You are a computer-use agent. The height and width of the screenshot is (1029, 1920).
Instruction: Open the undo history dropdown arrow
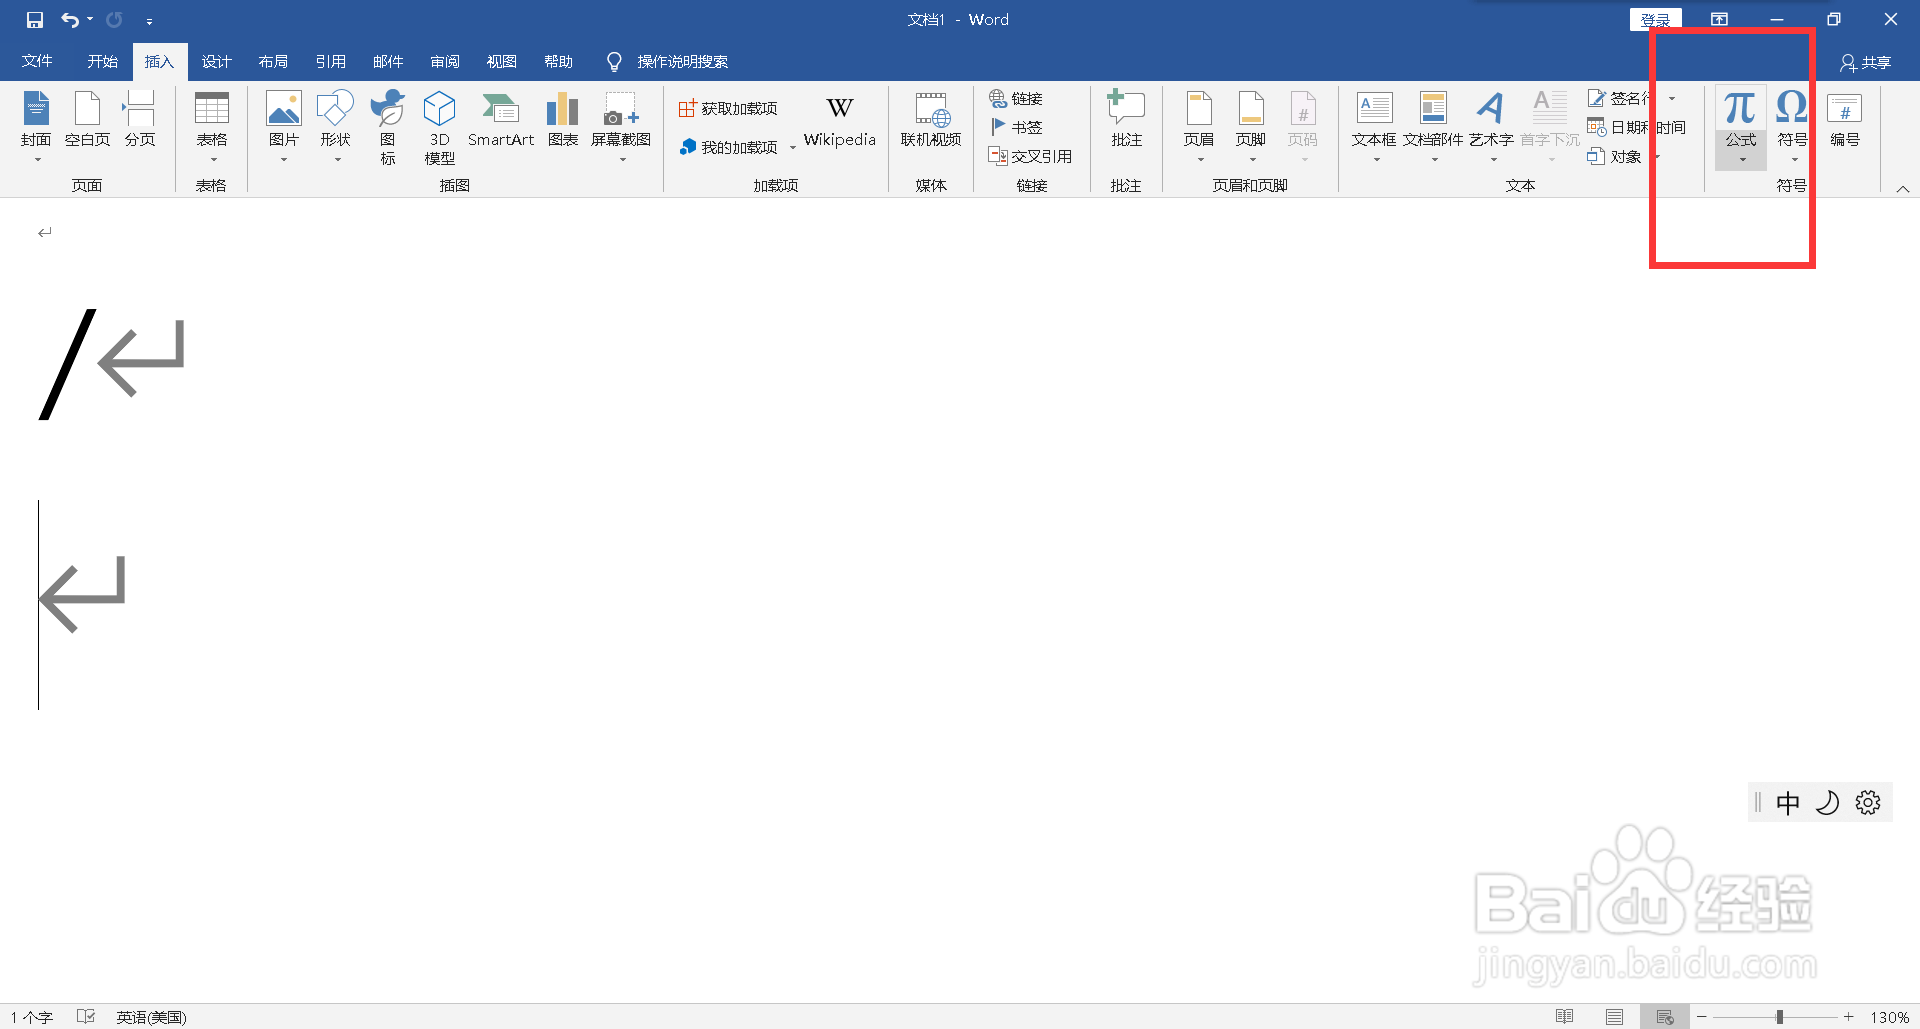(90, 20)
